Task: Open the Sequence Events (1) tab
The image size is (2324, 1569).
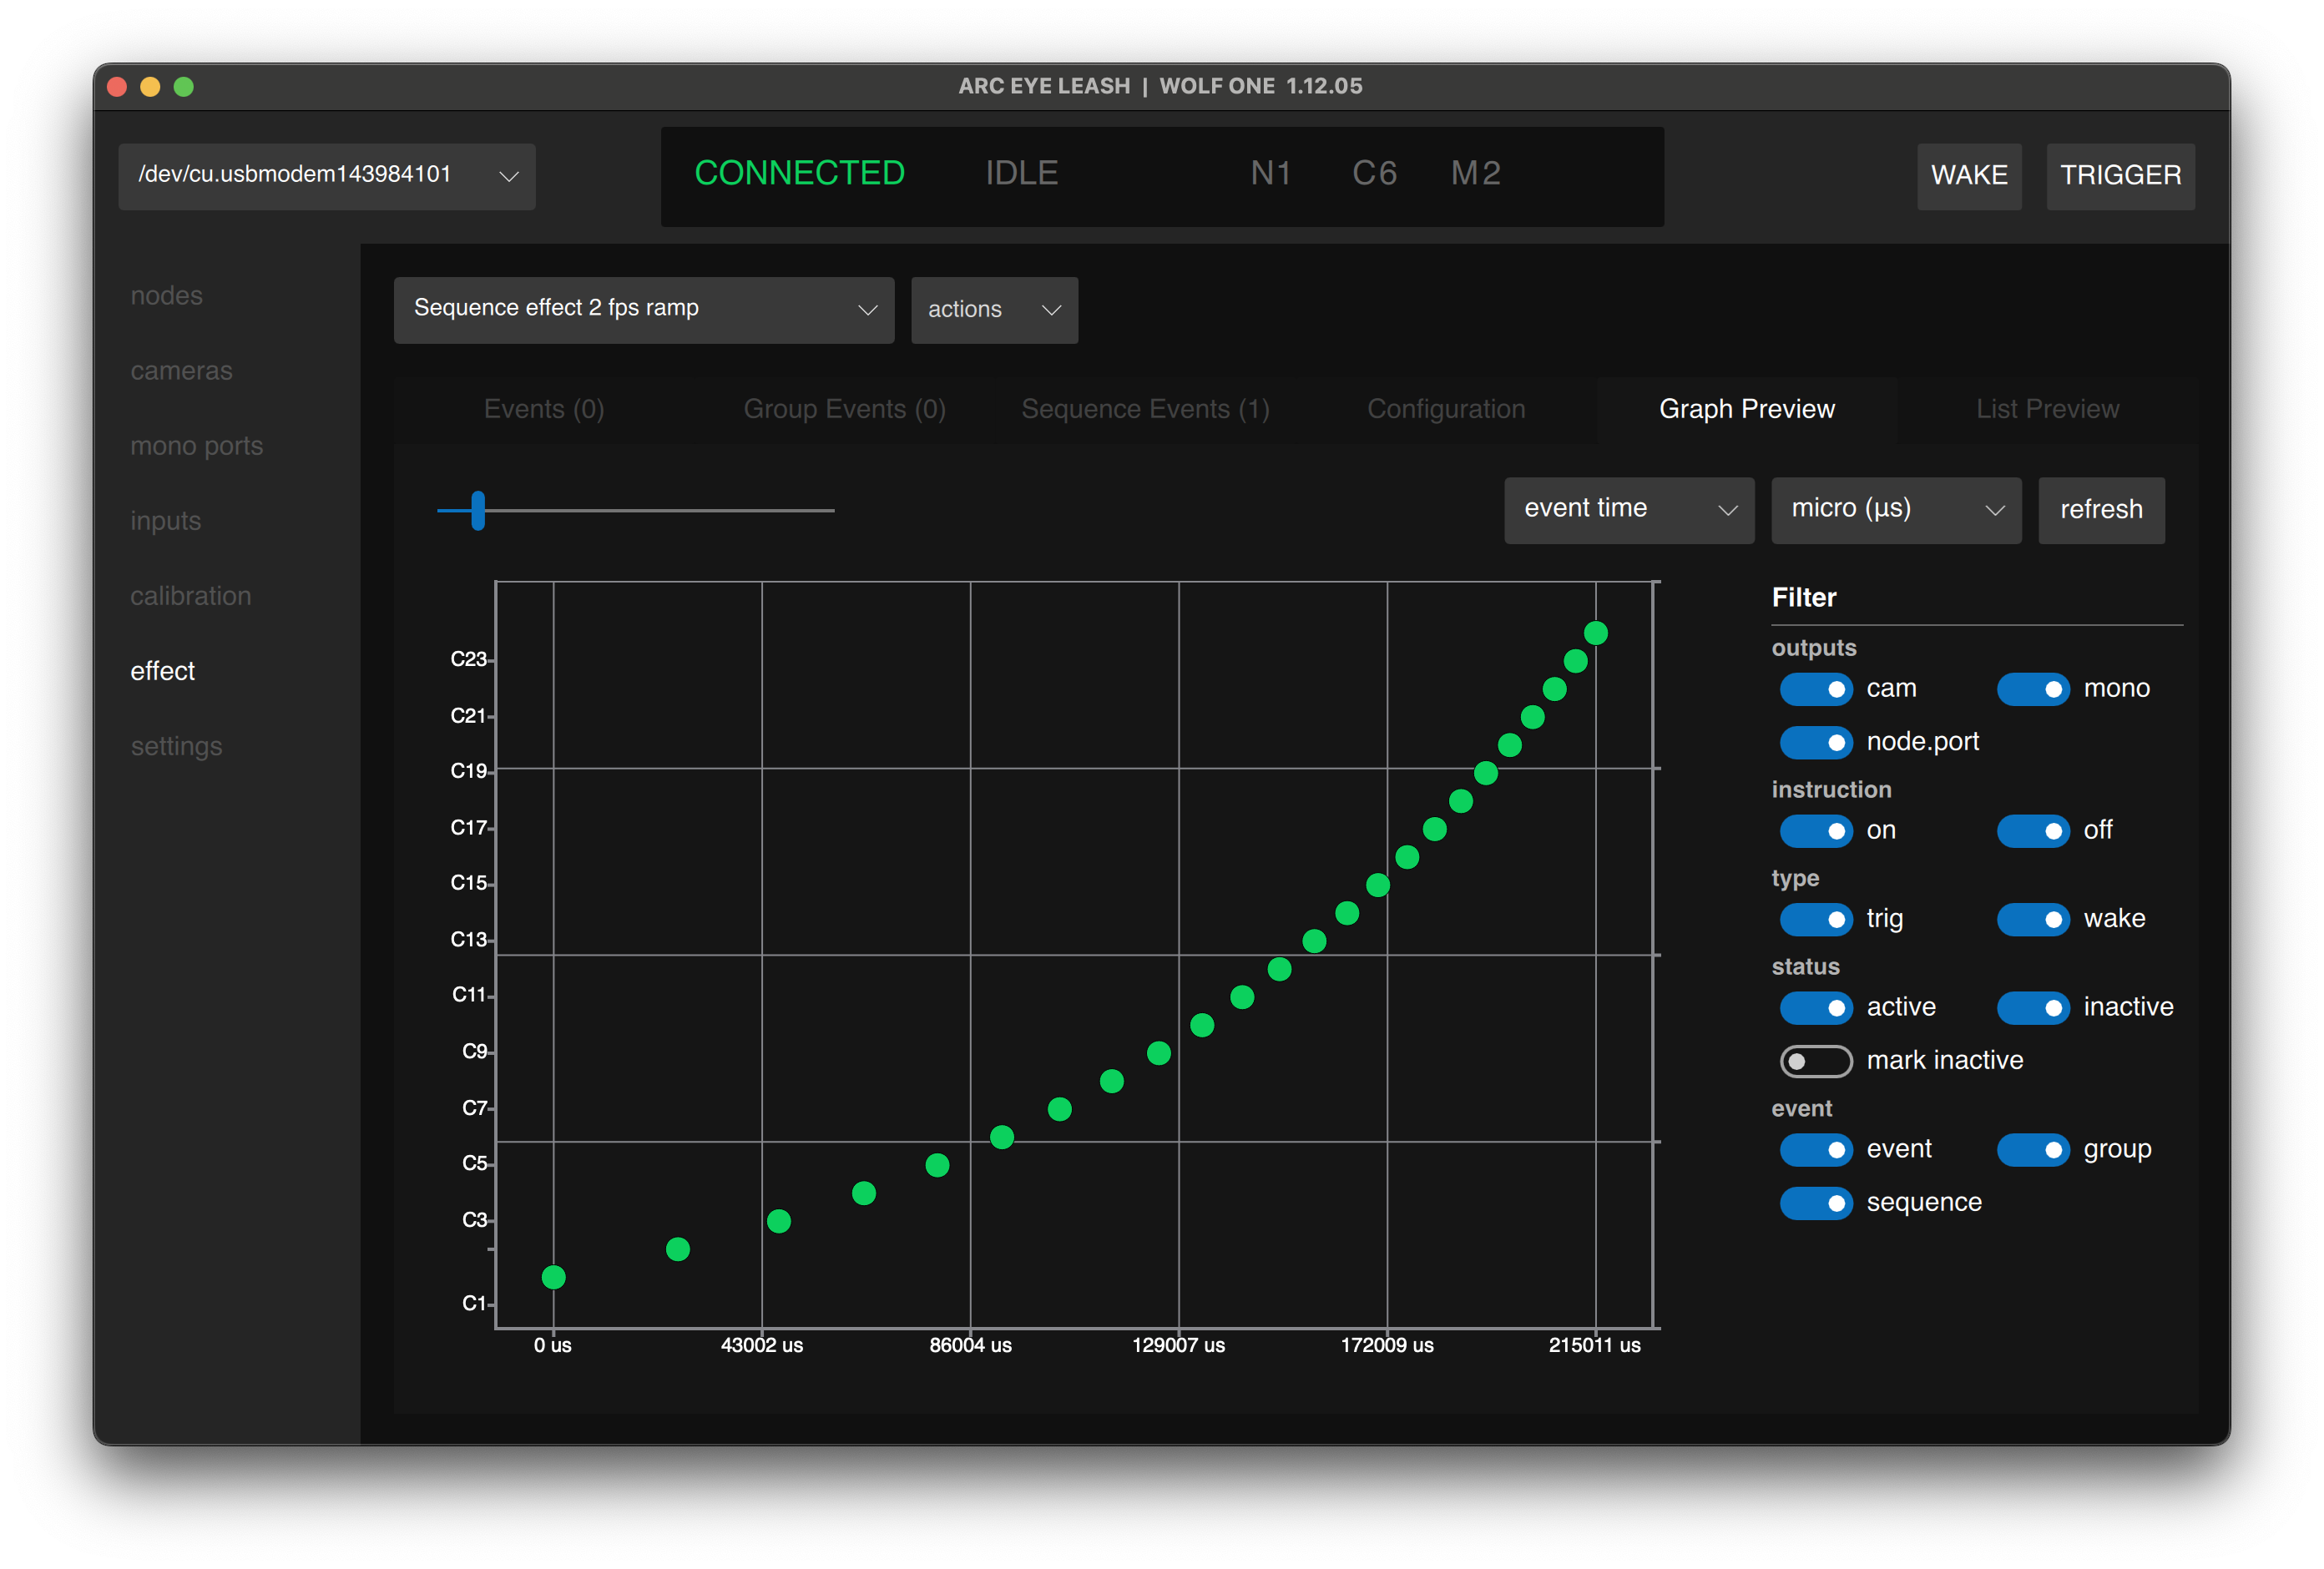Action: (x=1145, y=409)
